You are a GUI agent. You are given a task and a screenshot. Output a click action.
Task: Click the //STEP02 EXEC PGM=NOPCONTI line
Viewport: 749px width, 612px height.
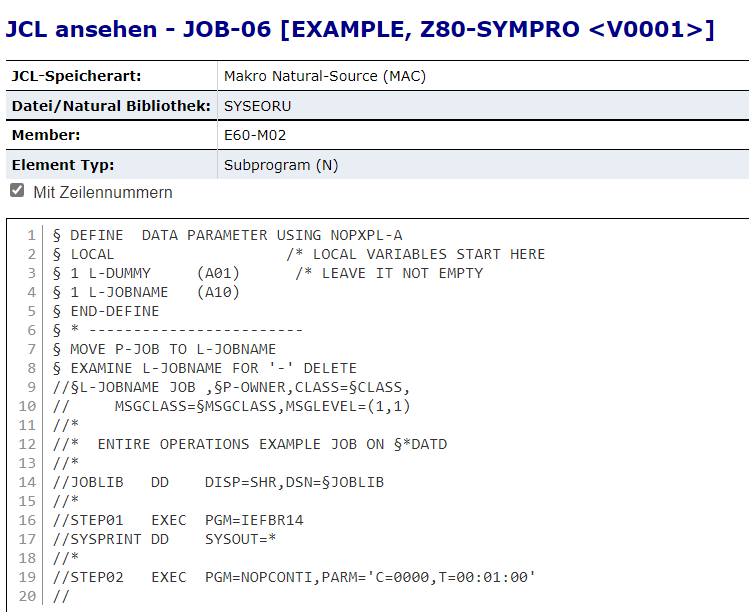pos(294,577)
